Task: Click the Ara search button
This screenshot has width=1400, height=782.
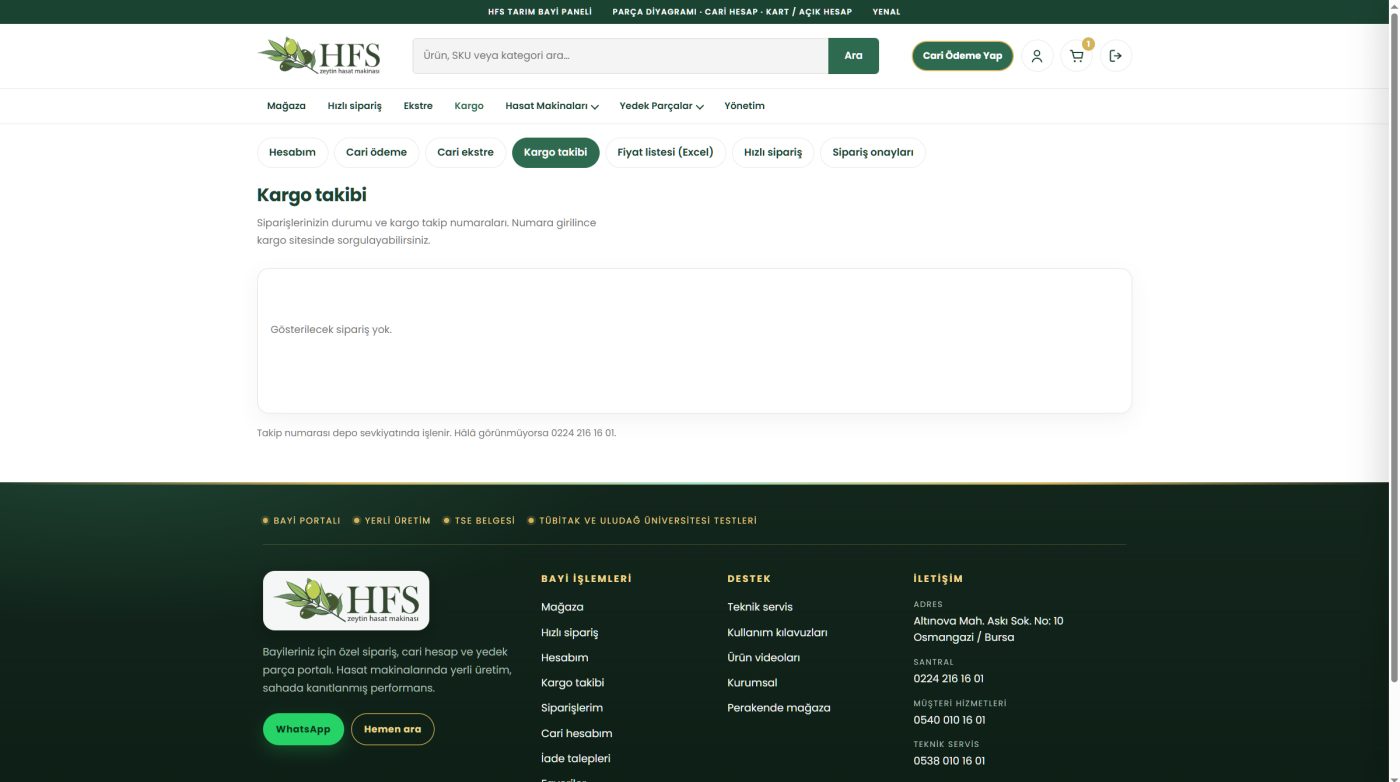Action: tap(853, 56)
